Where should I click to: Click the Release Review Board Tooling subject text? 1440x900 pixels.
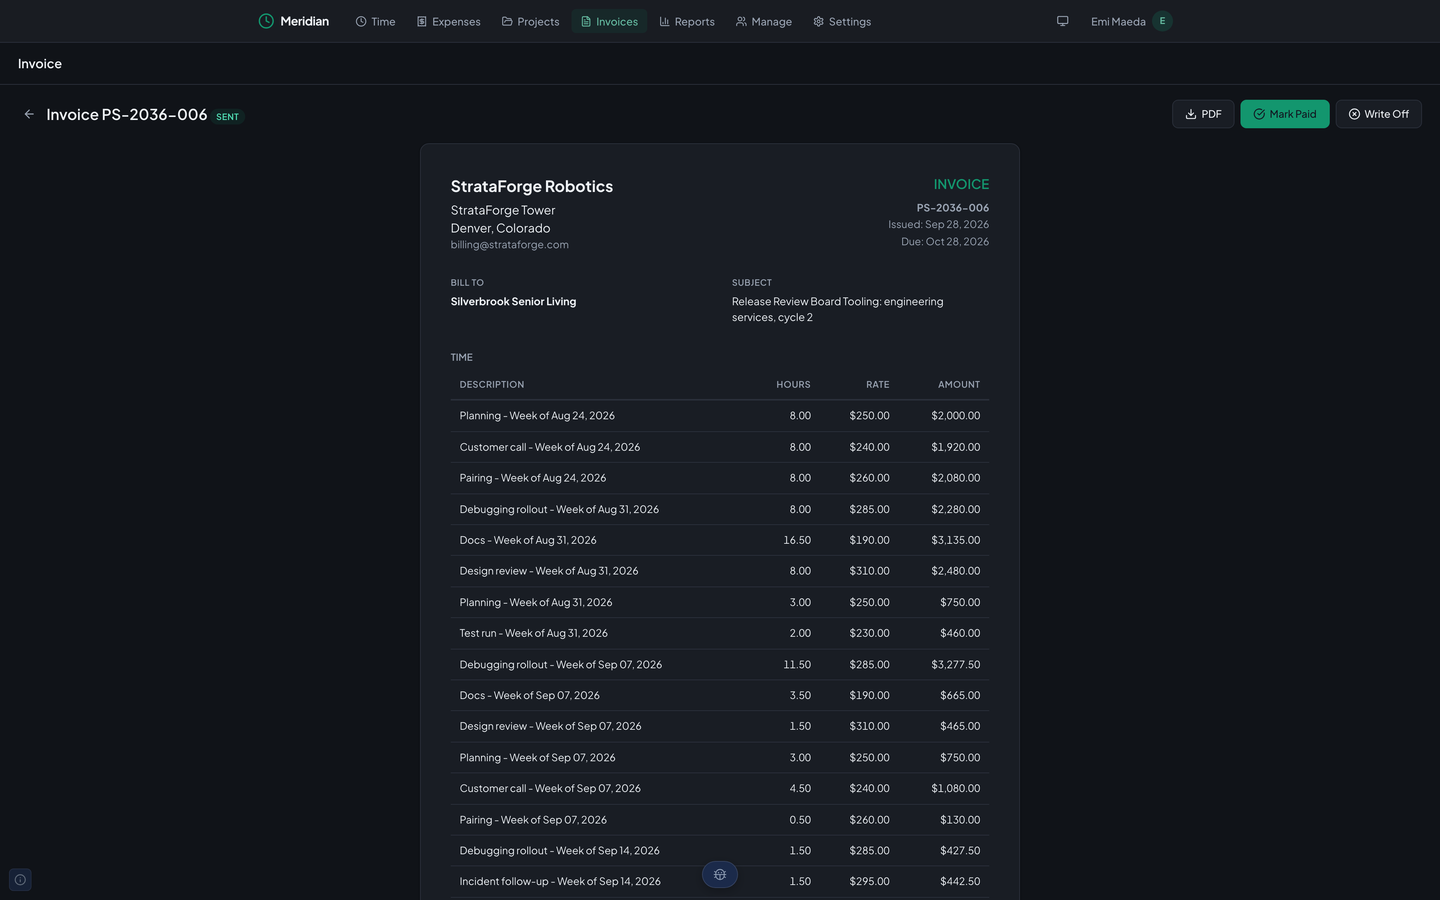coord(838,309)
